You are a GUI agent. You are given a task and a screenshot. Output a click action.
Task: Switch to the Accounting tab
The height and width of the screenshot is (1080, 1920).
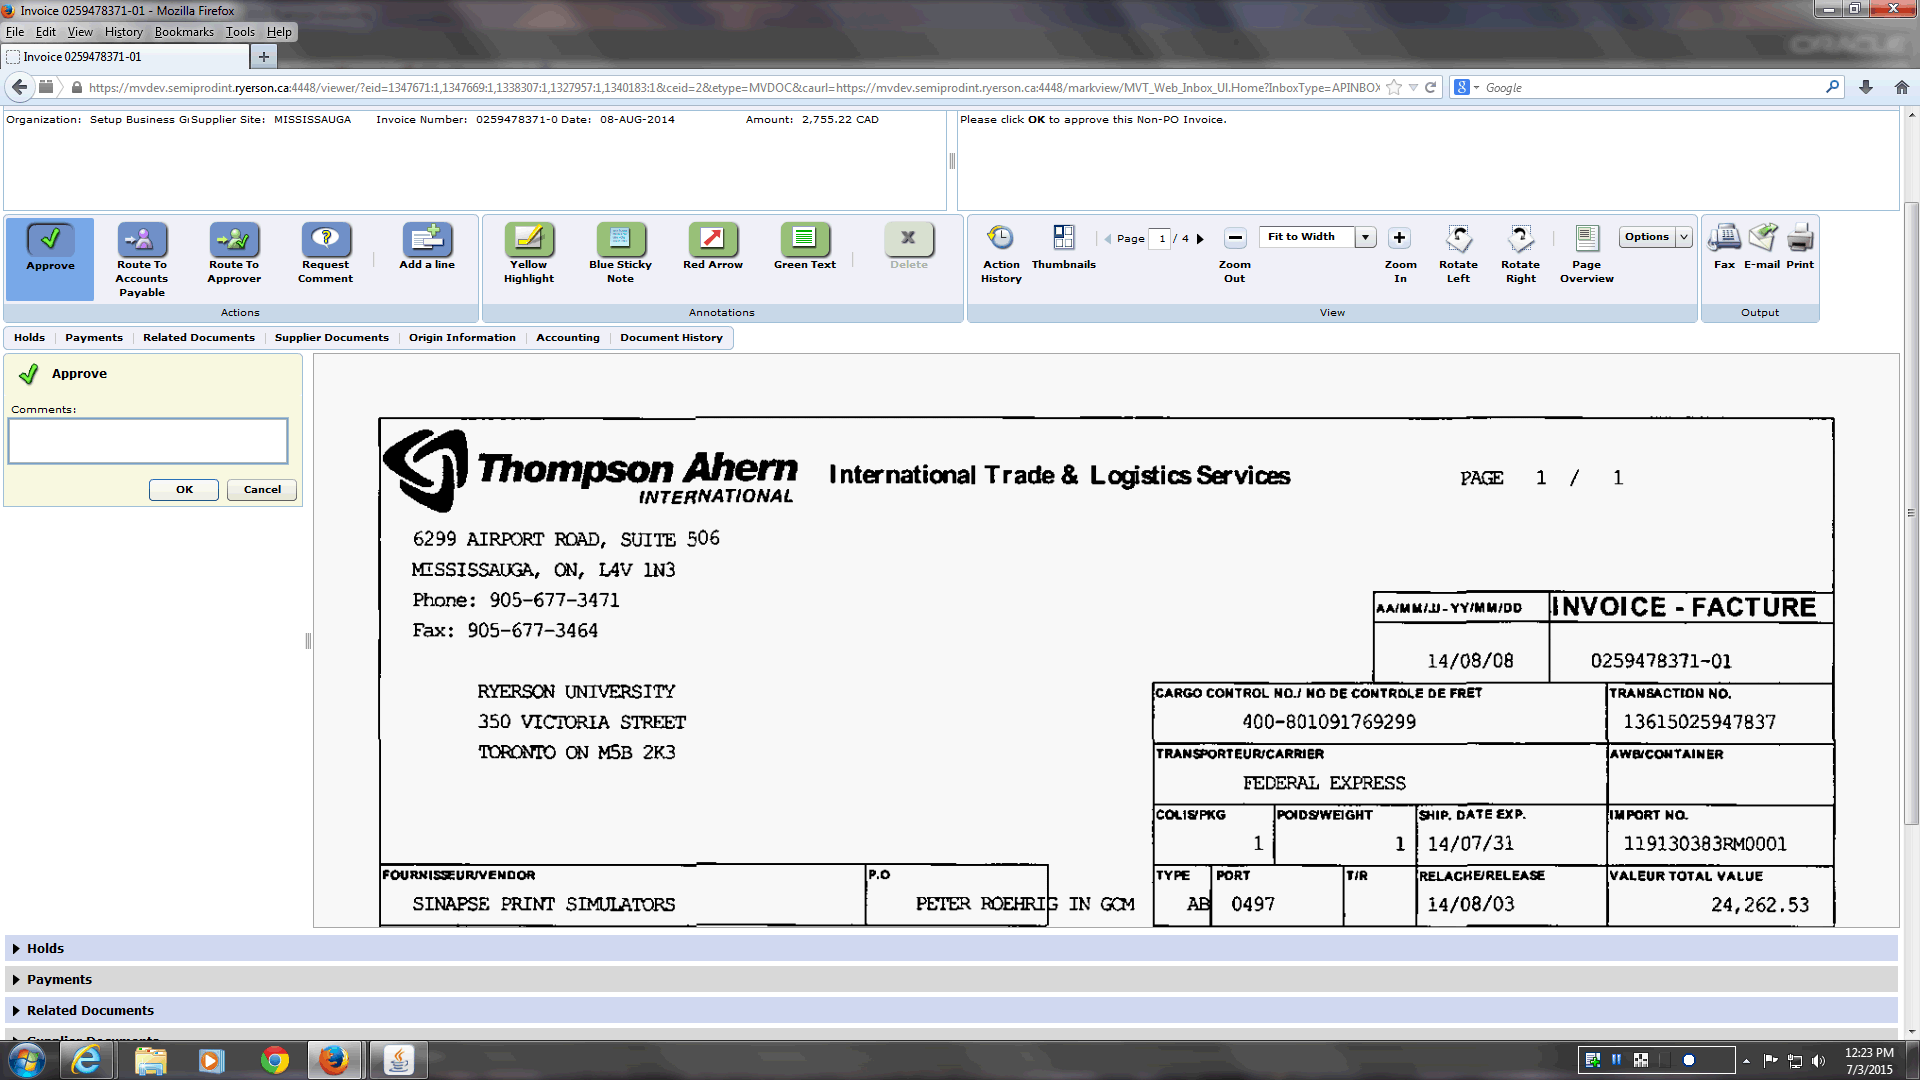(567, 338)
